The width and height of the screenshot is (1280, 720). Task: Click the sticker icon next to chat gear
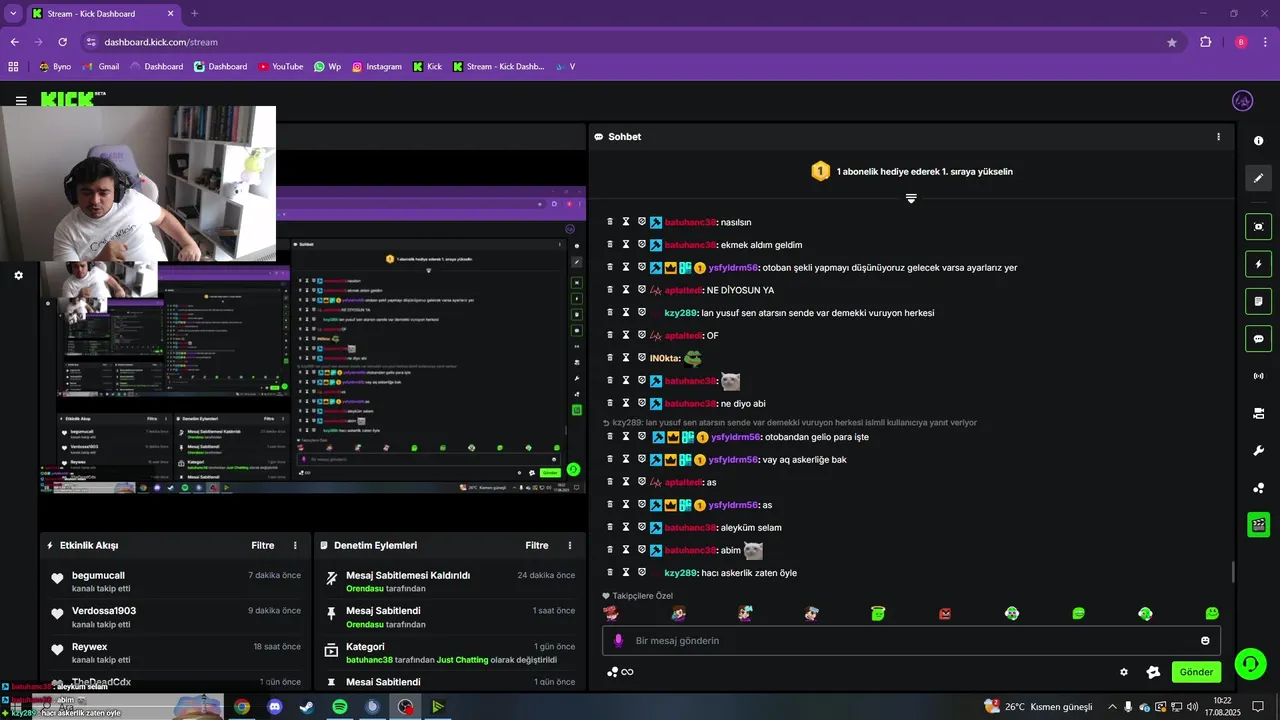point(1153,672)
